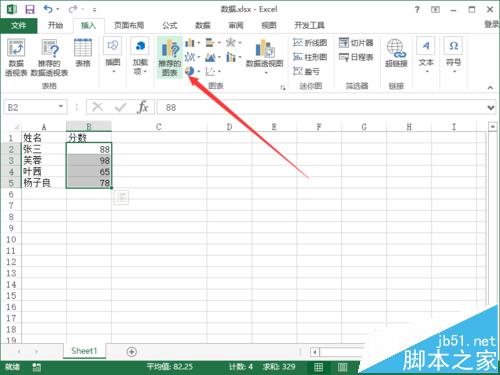The height and width of the screenshot is (375, 500).
Task: Insert a column chart from the ribbon
Action: coord(190,43)
